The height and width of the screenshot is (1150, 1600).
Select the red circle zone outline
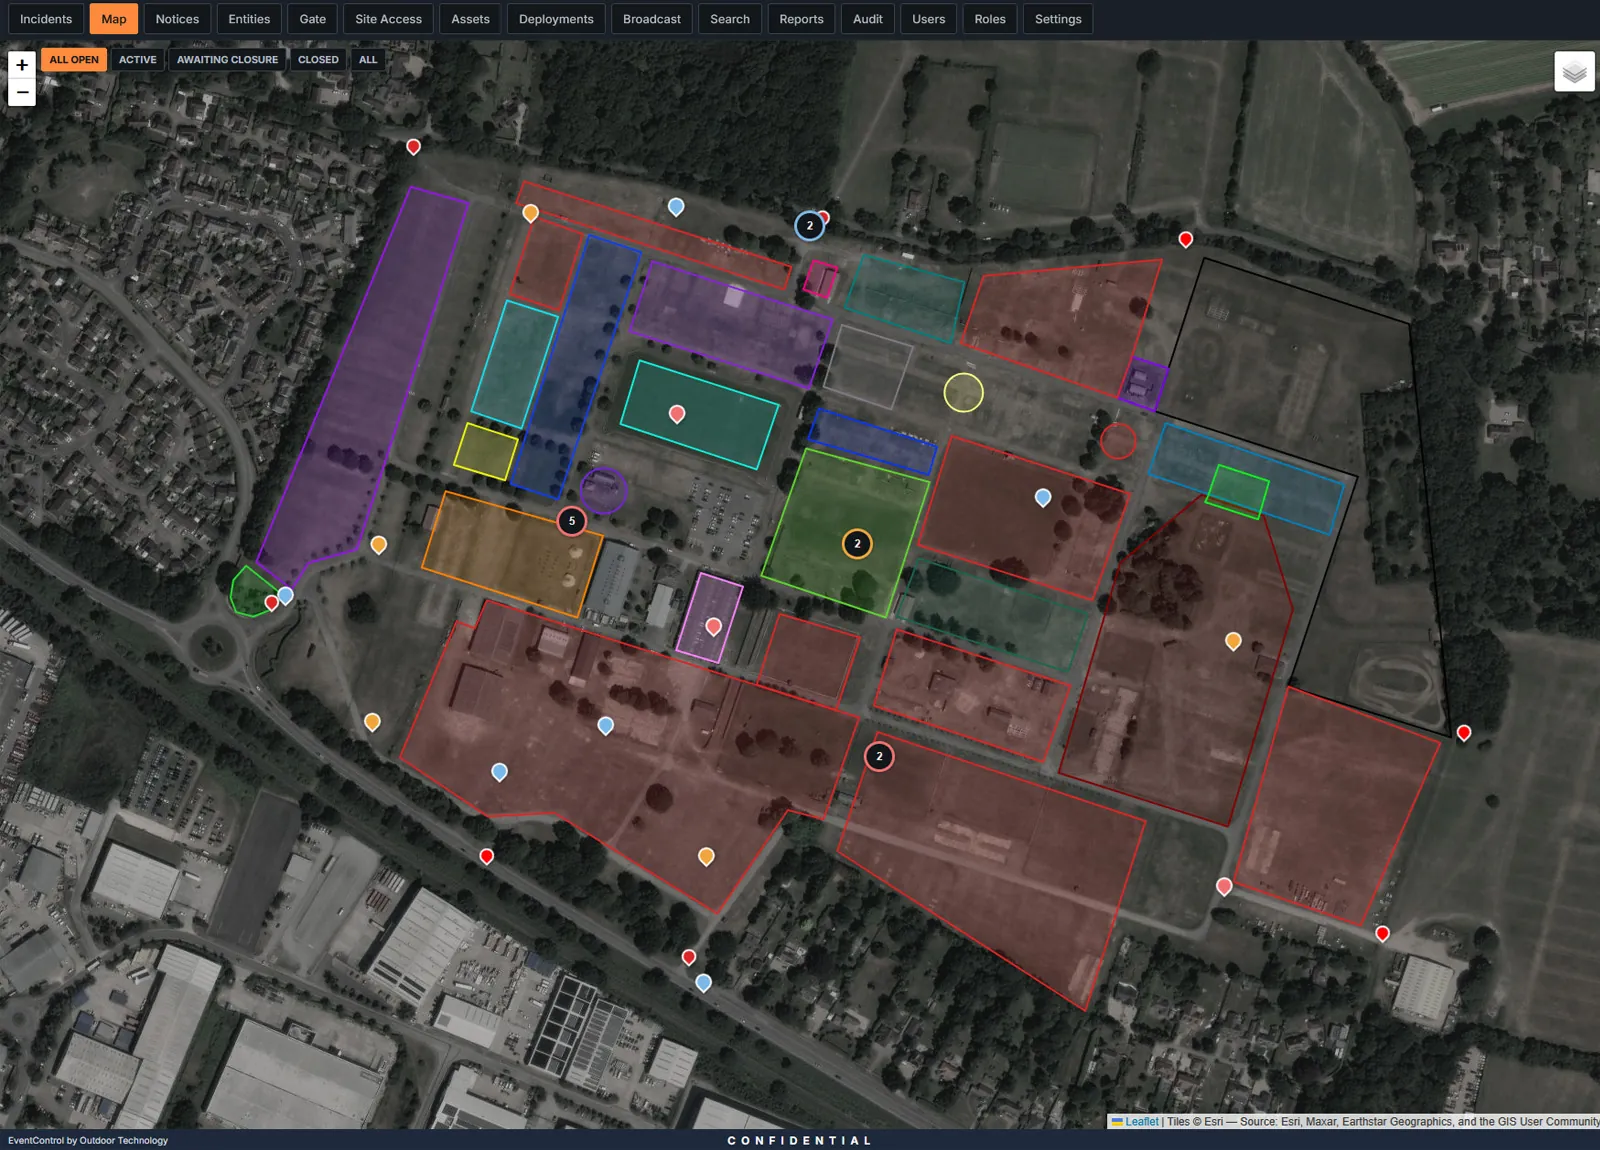[x=1118, y=441]
